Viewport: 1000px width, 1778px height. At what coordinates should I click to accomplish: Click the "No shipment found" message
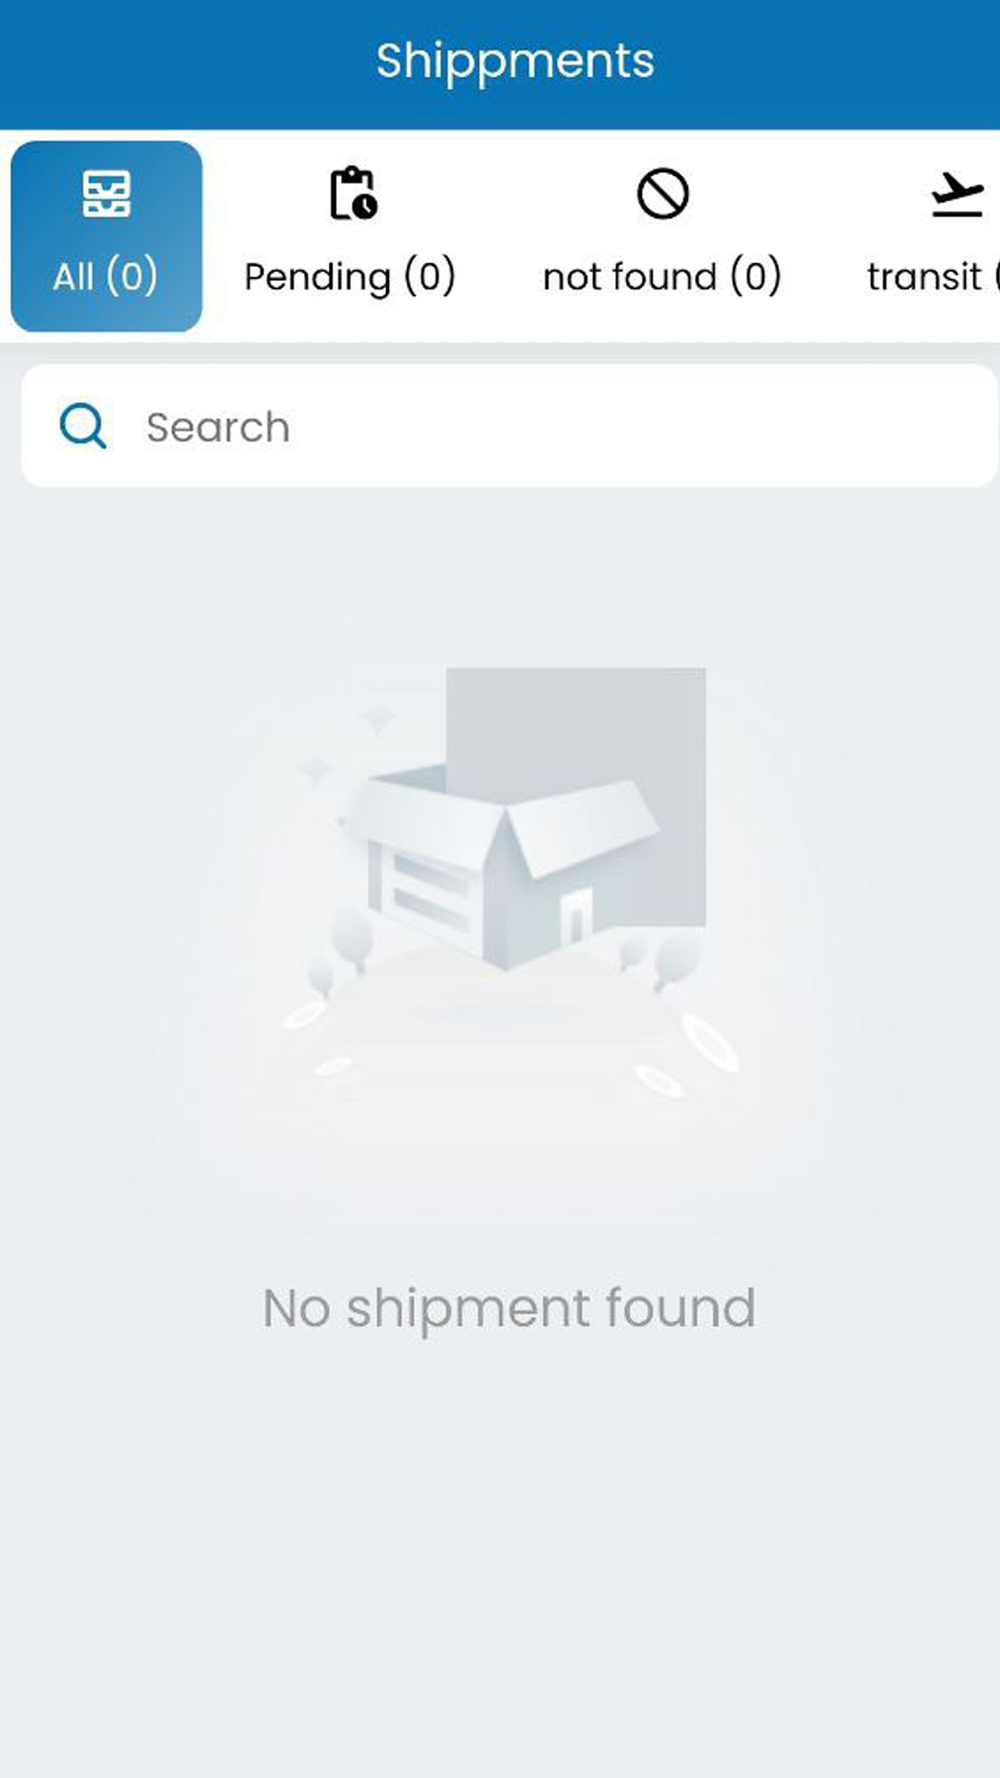click(x=509, y=1308)
